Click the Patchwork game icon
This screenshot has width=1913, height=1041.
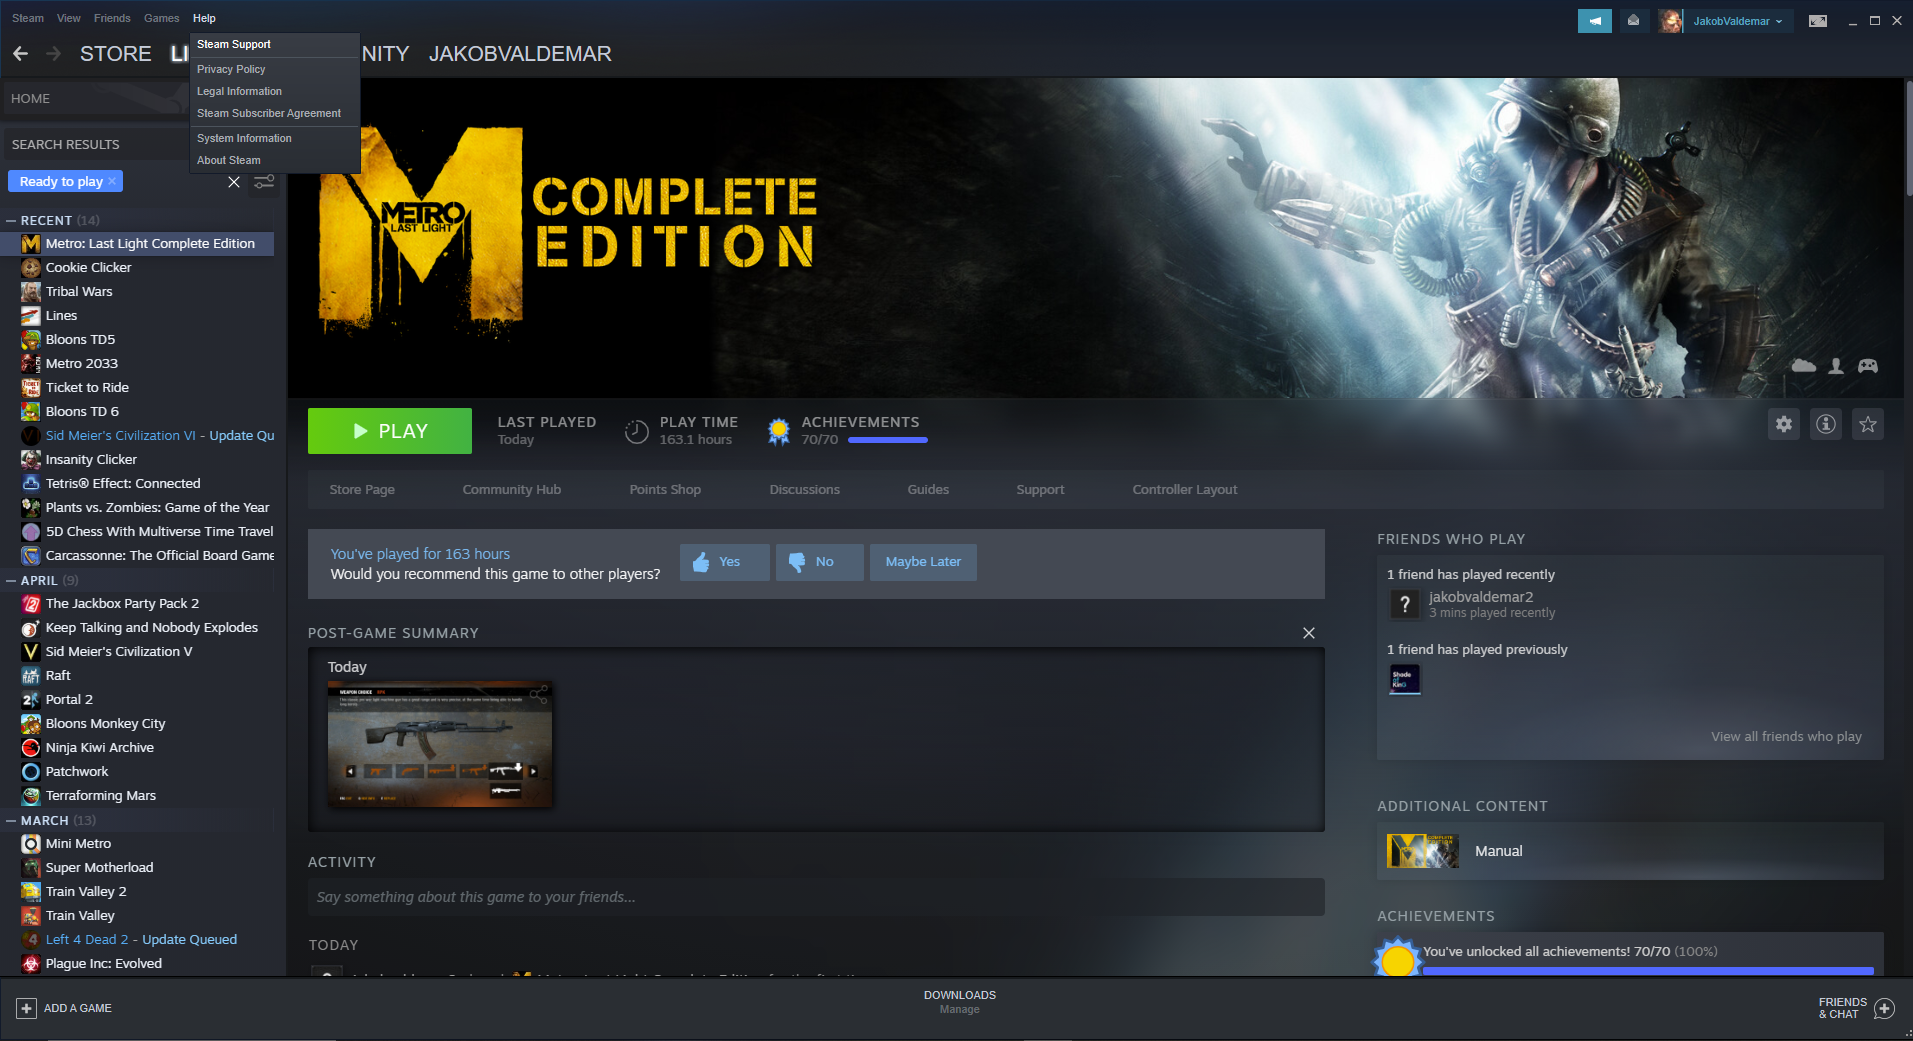[x=31, y=772]
